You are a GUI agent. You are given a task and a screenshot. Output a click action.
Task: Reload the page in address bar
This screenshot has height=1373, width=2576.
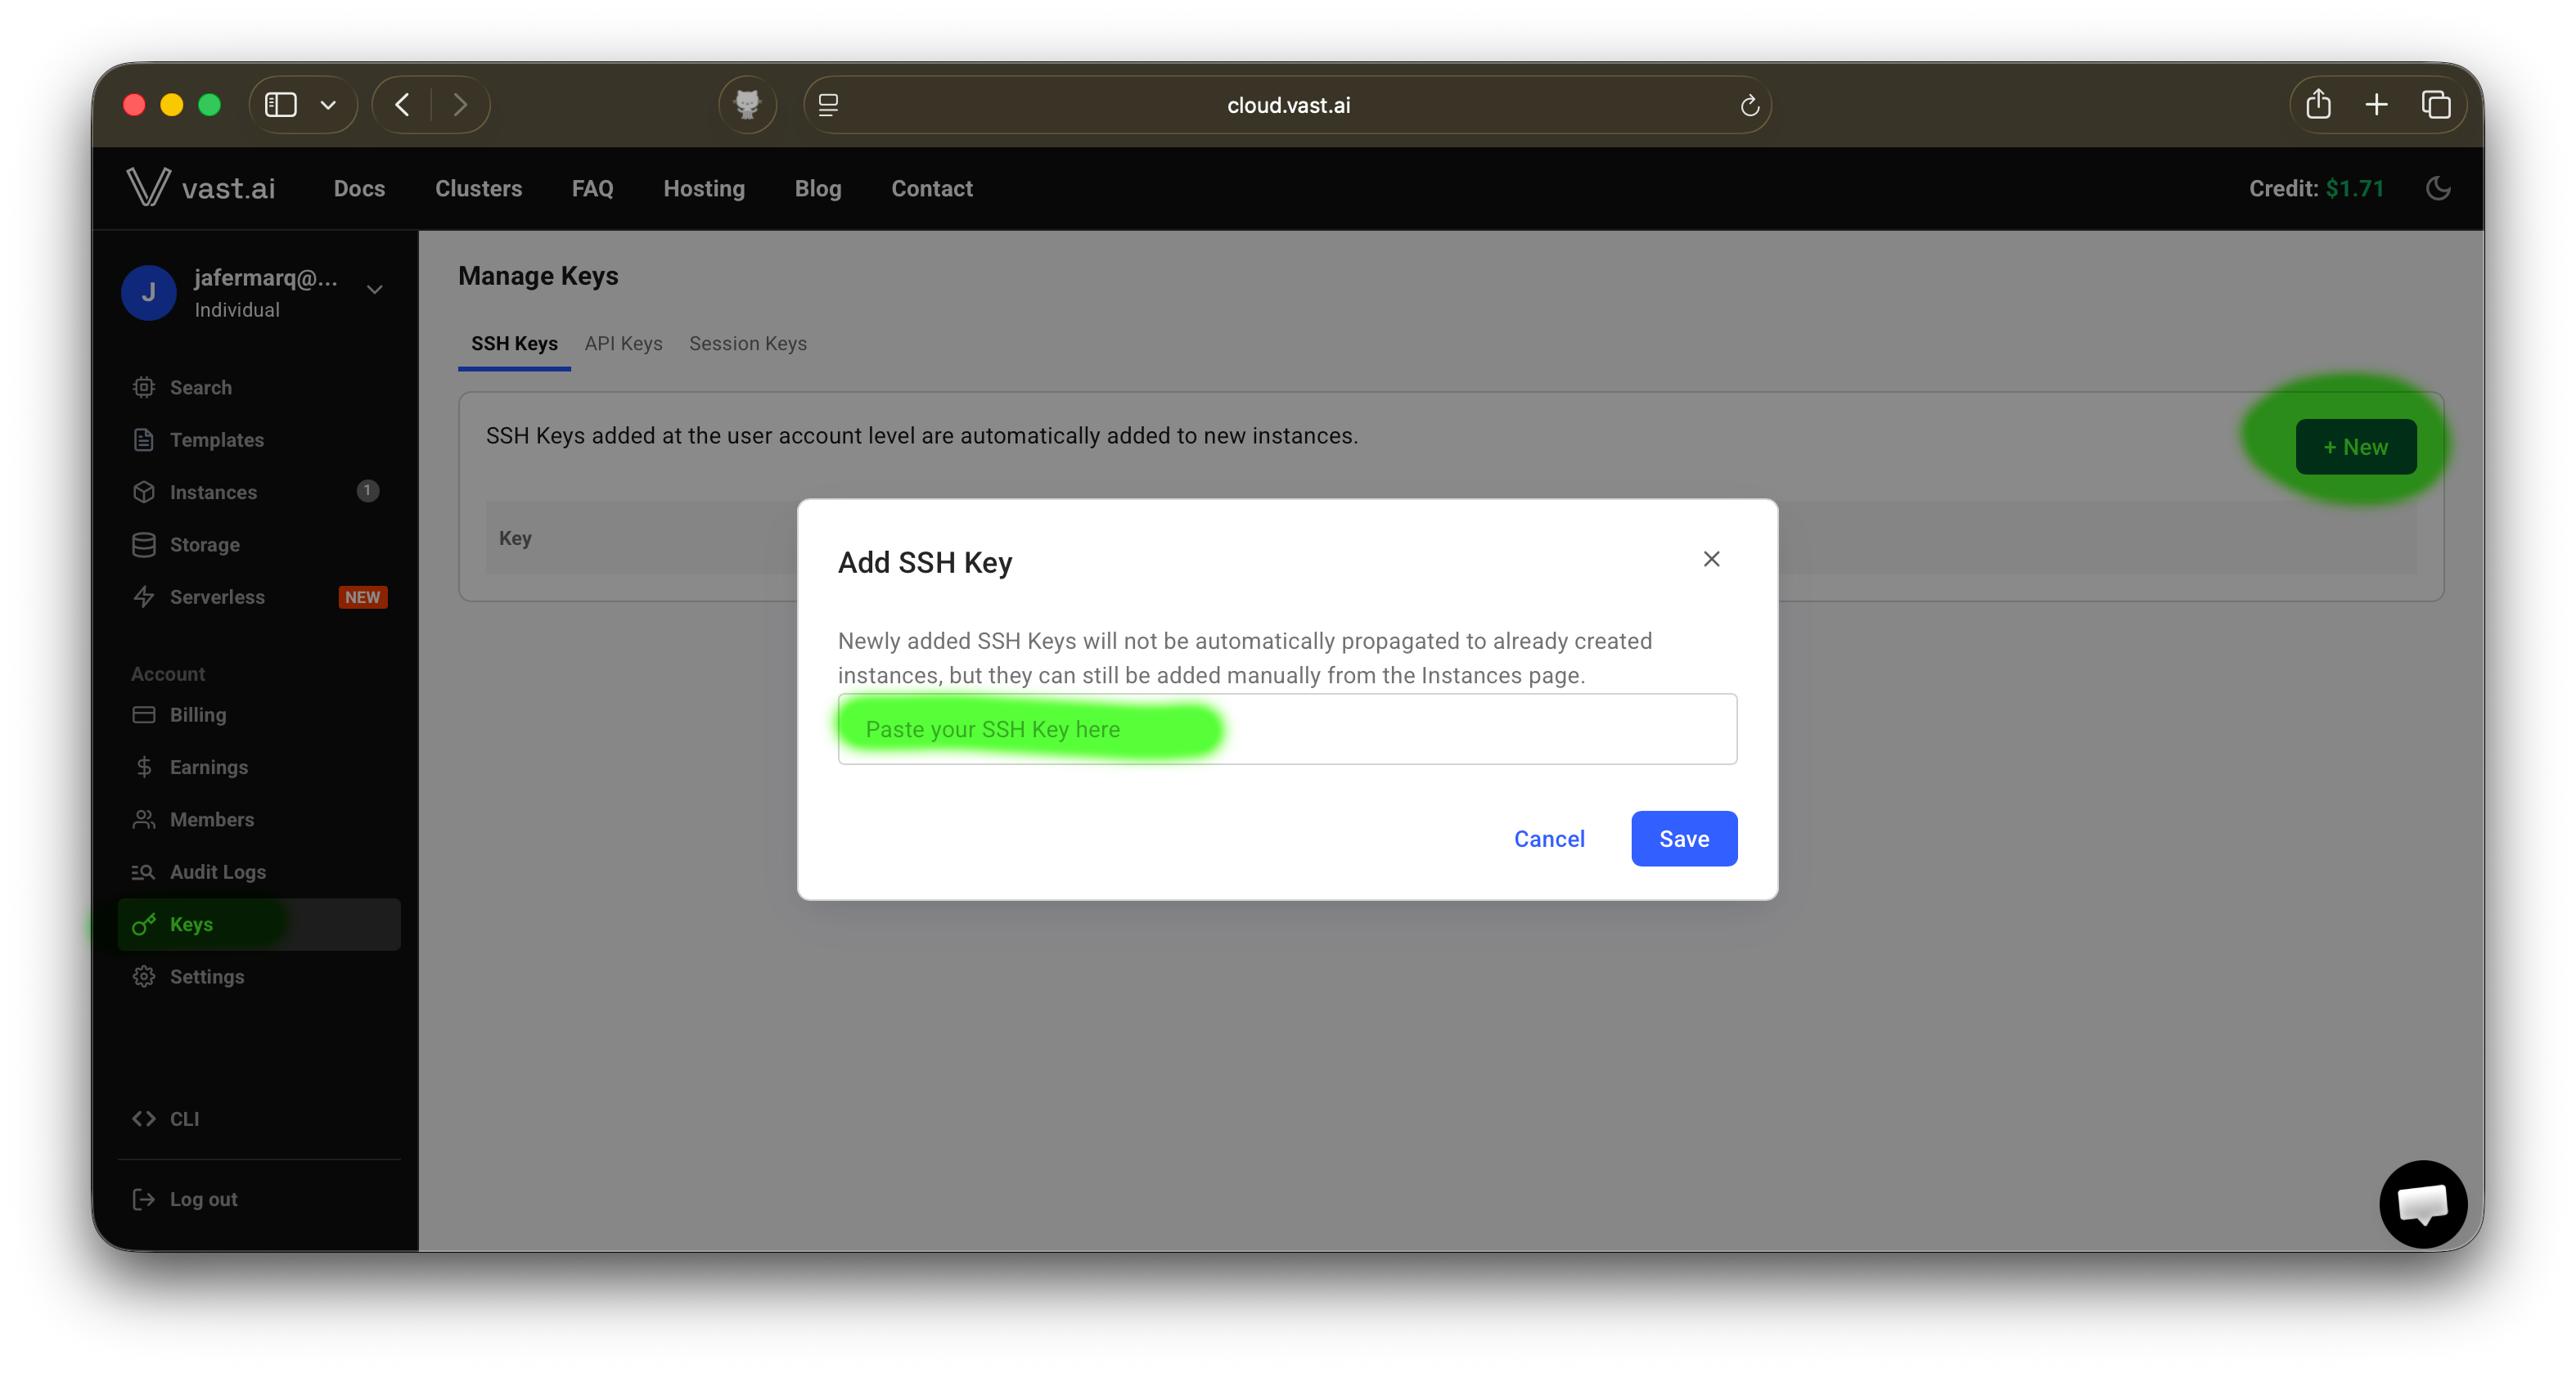1749,105
